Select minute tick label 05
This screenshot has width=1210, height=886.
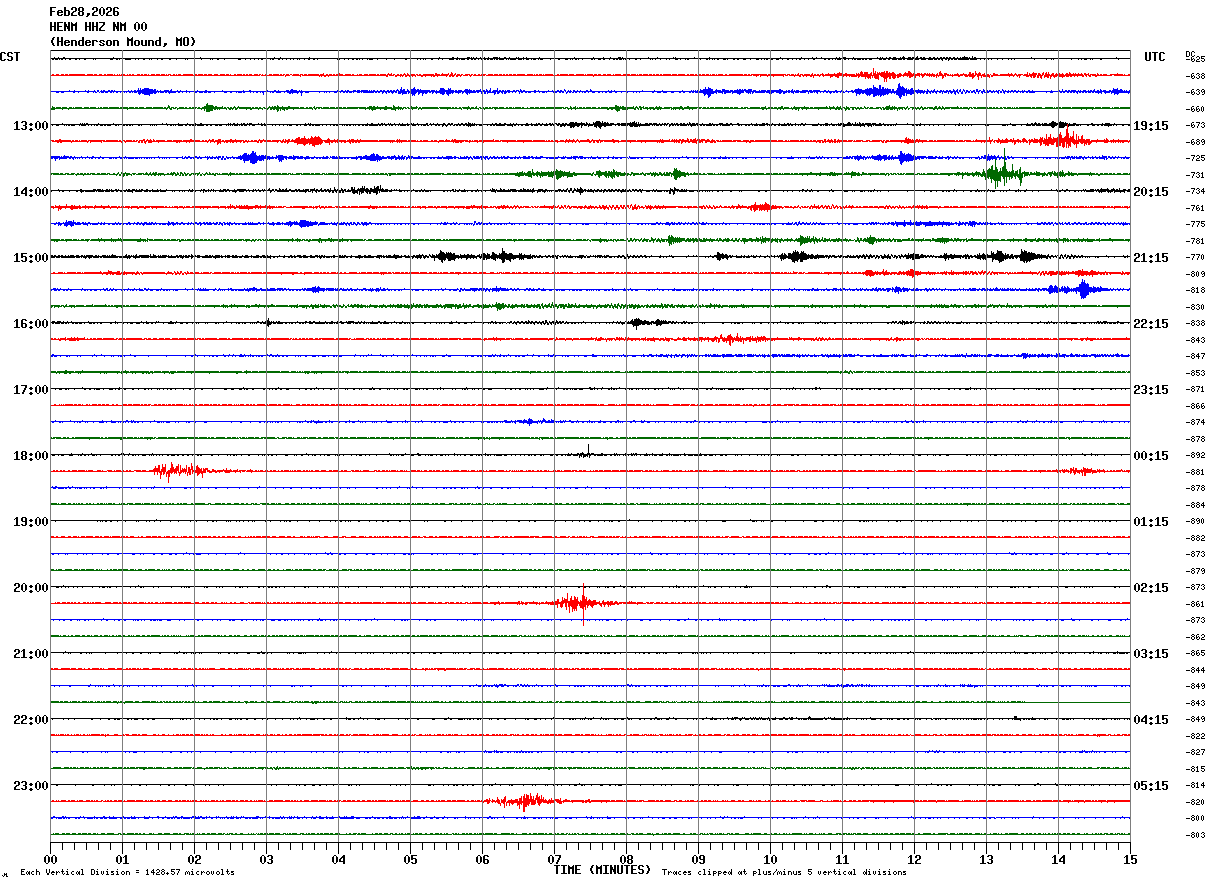[x=410, y=860]
